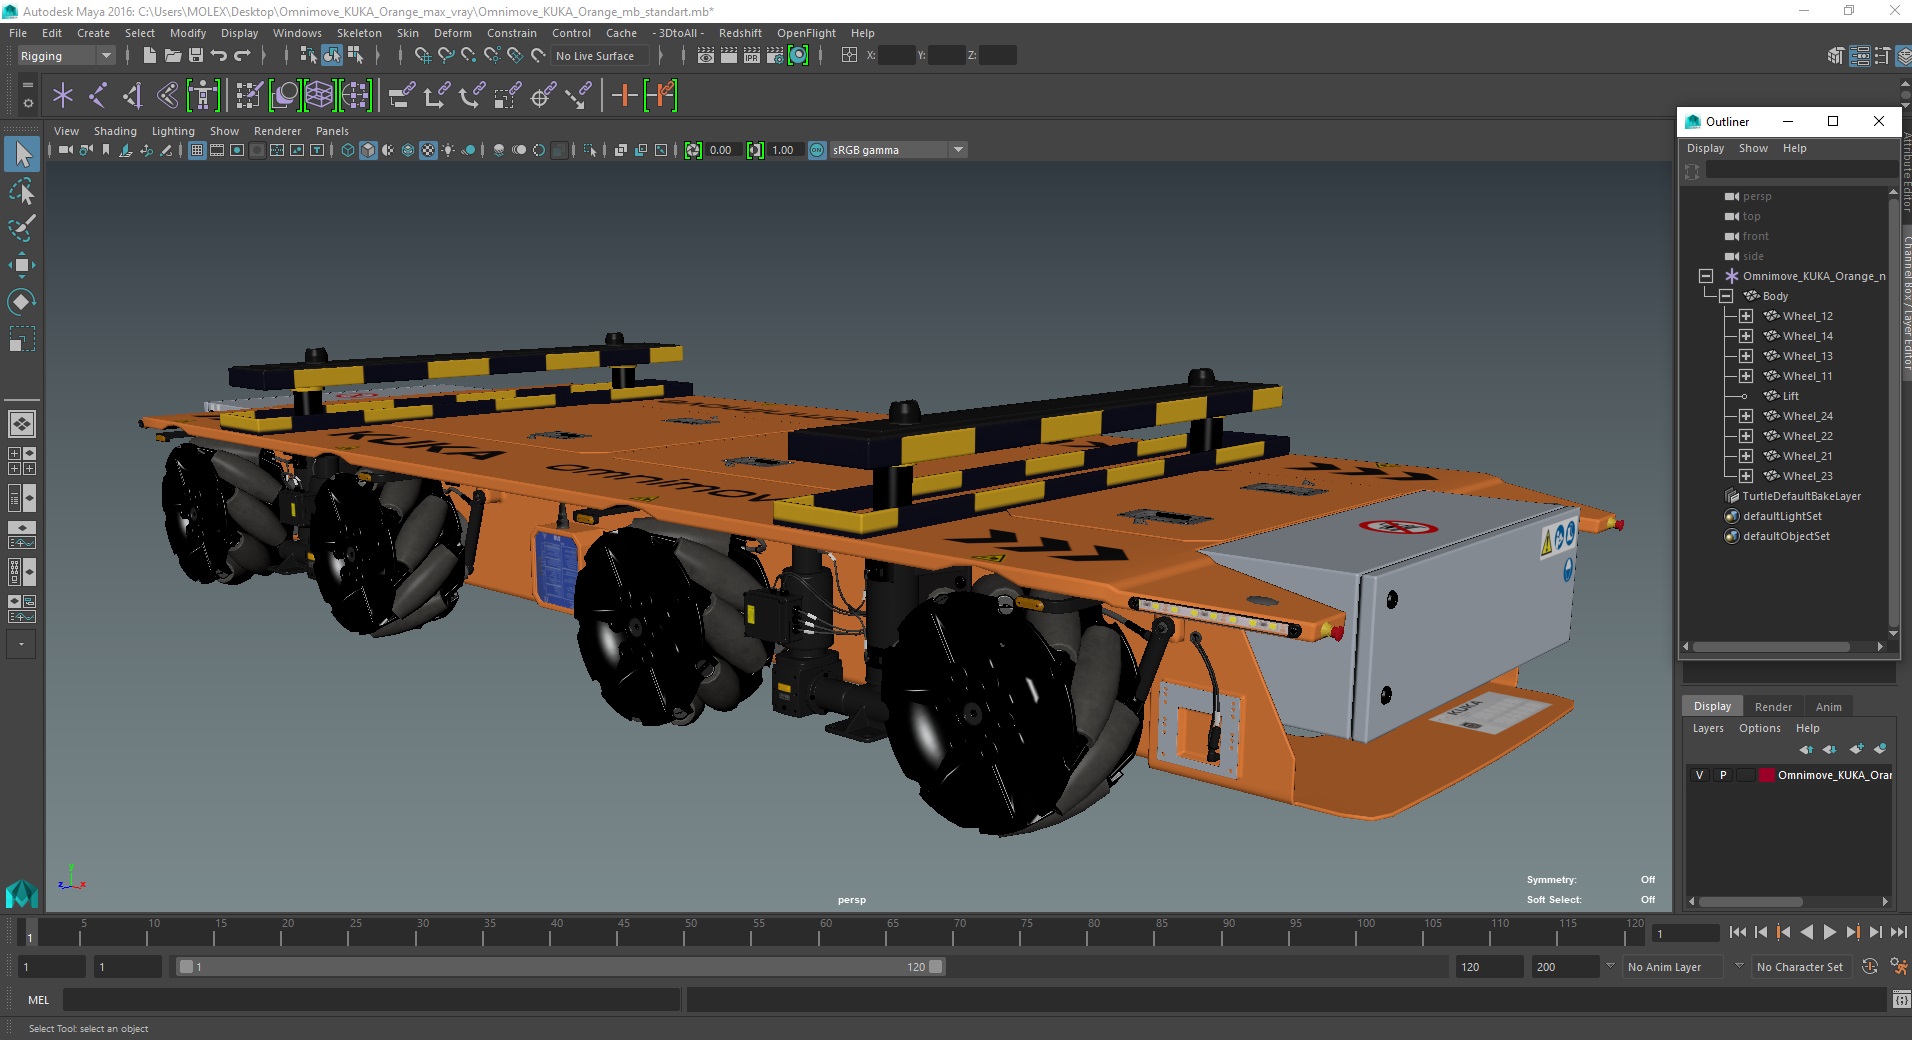The height and width of the screenshot is (1040, 1912).
Task: Open the Deform menu
Action: point(453,33)
